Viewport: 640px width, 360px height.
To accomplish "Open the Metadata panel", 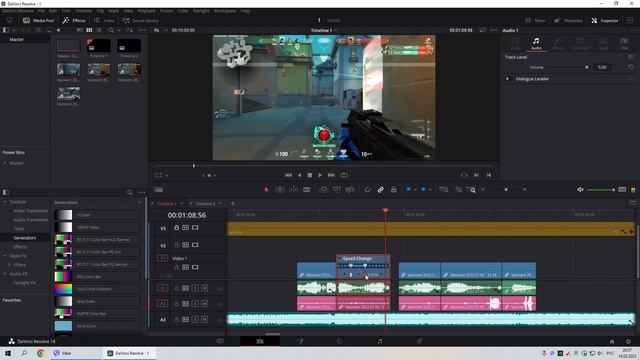I will coord(568,20).
